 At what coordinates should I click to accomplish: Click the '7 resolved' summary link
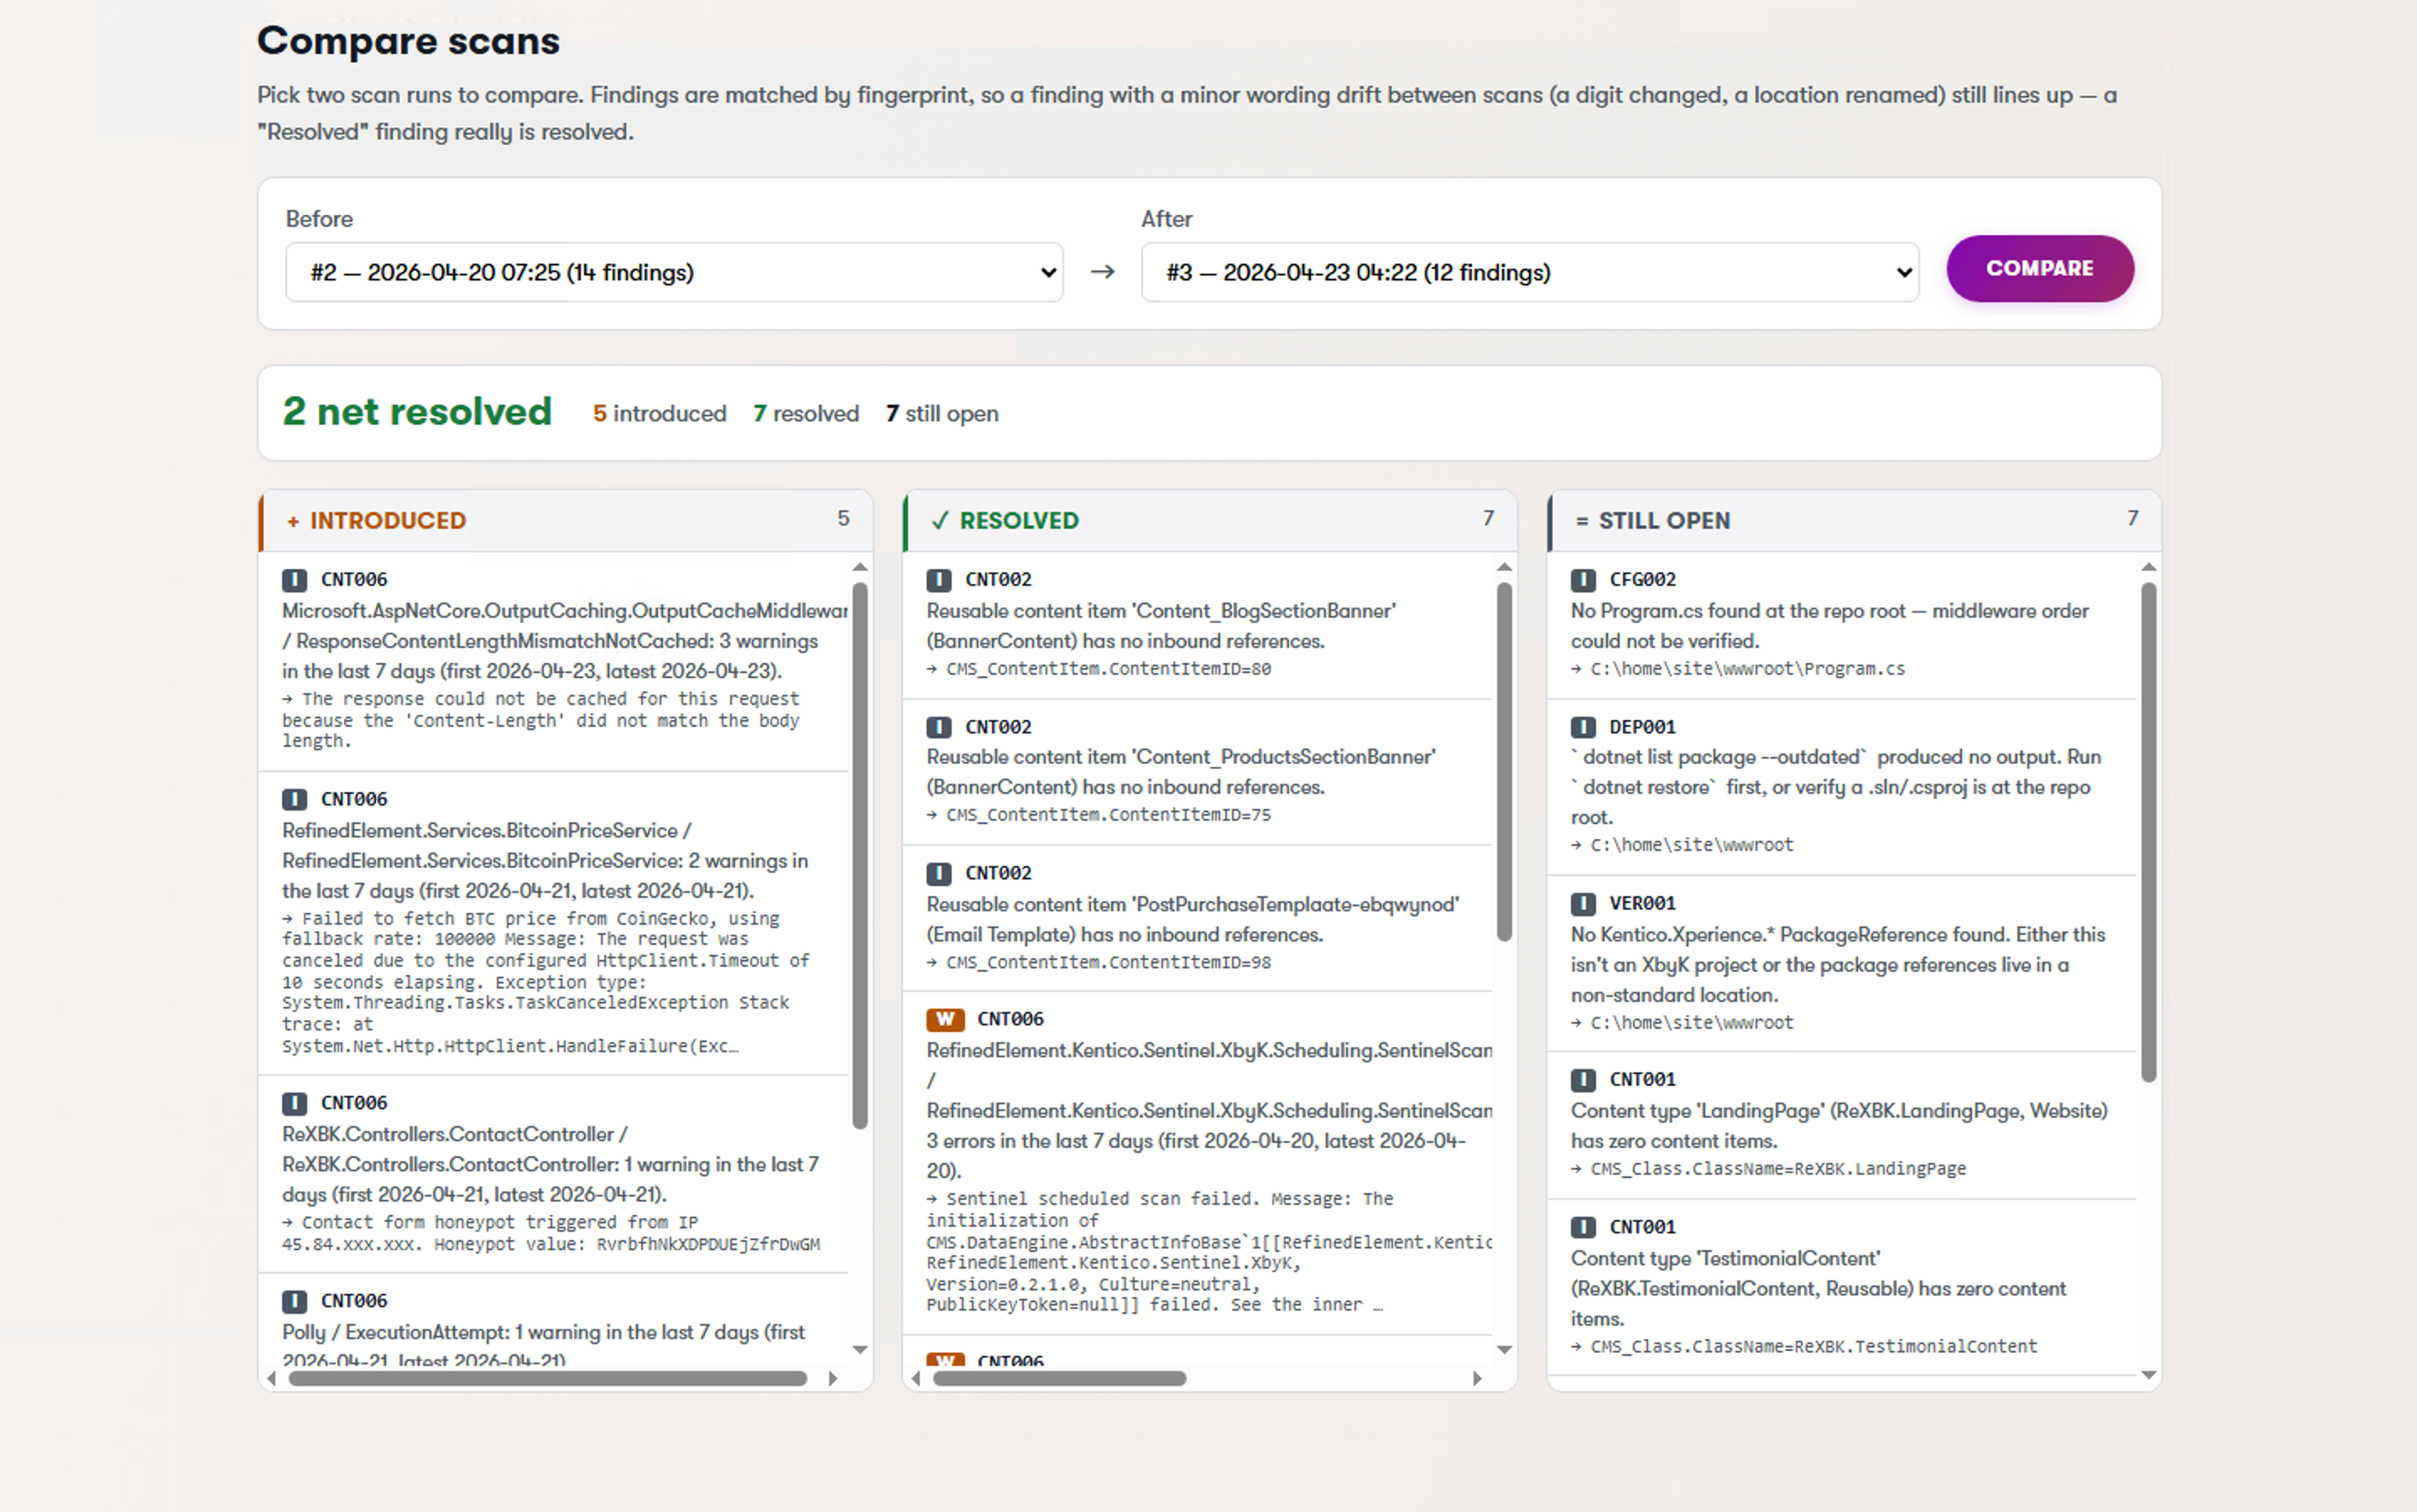coord(805,413)
